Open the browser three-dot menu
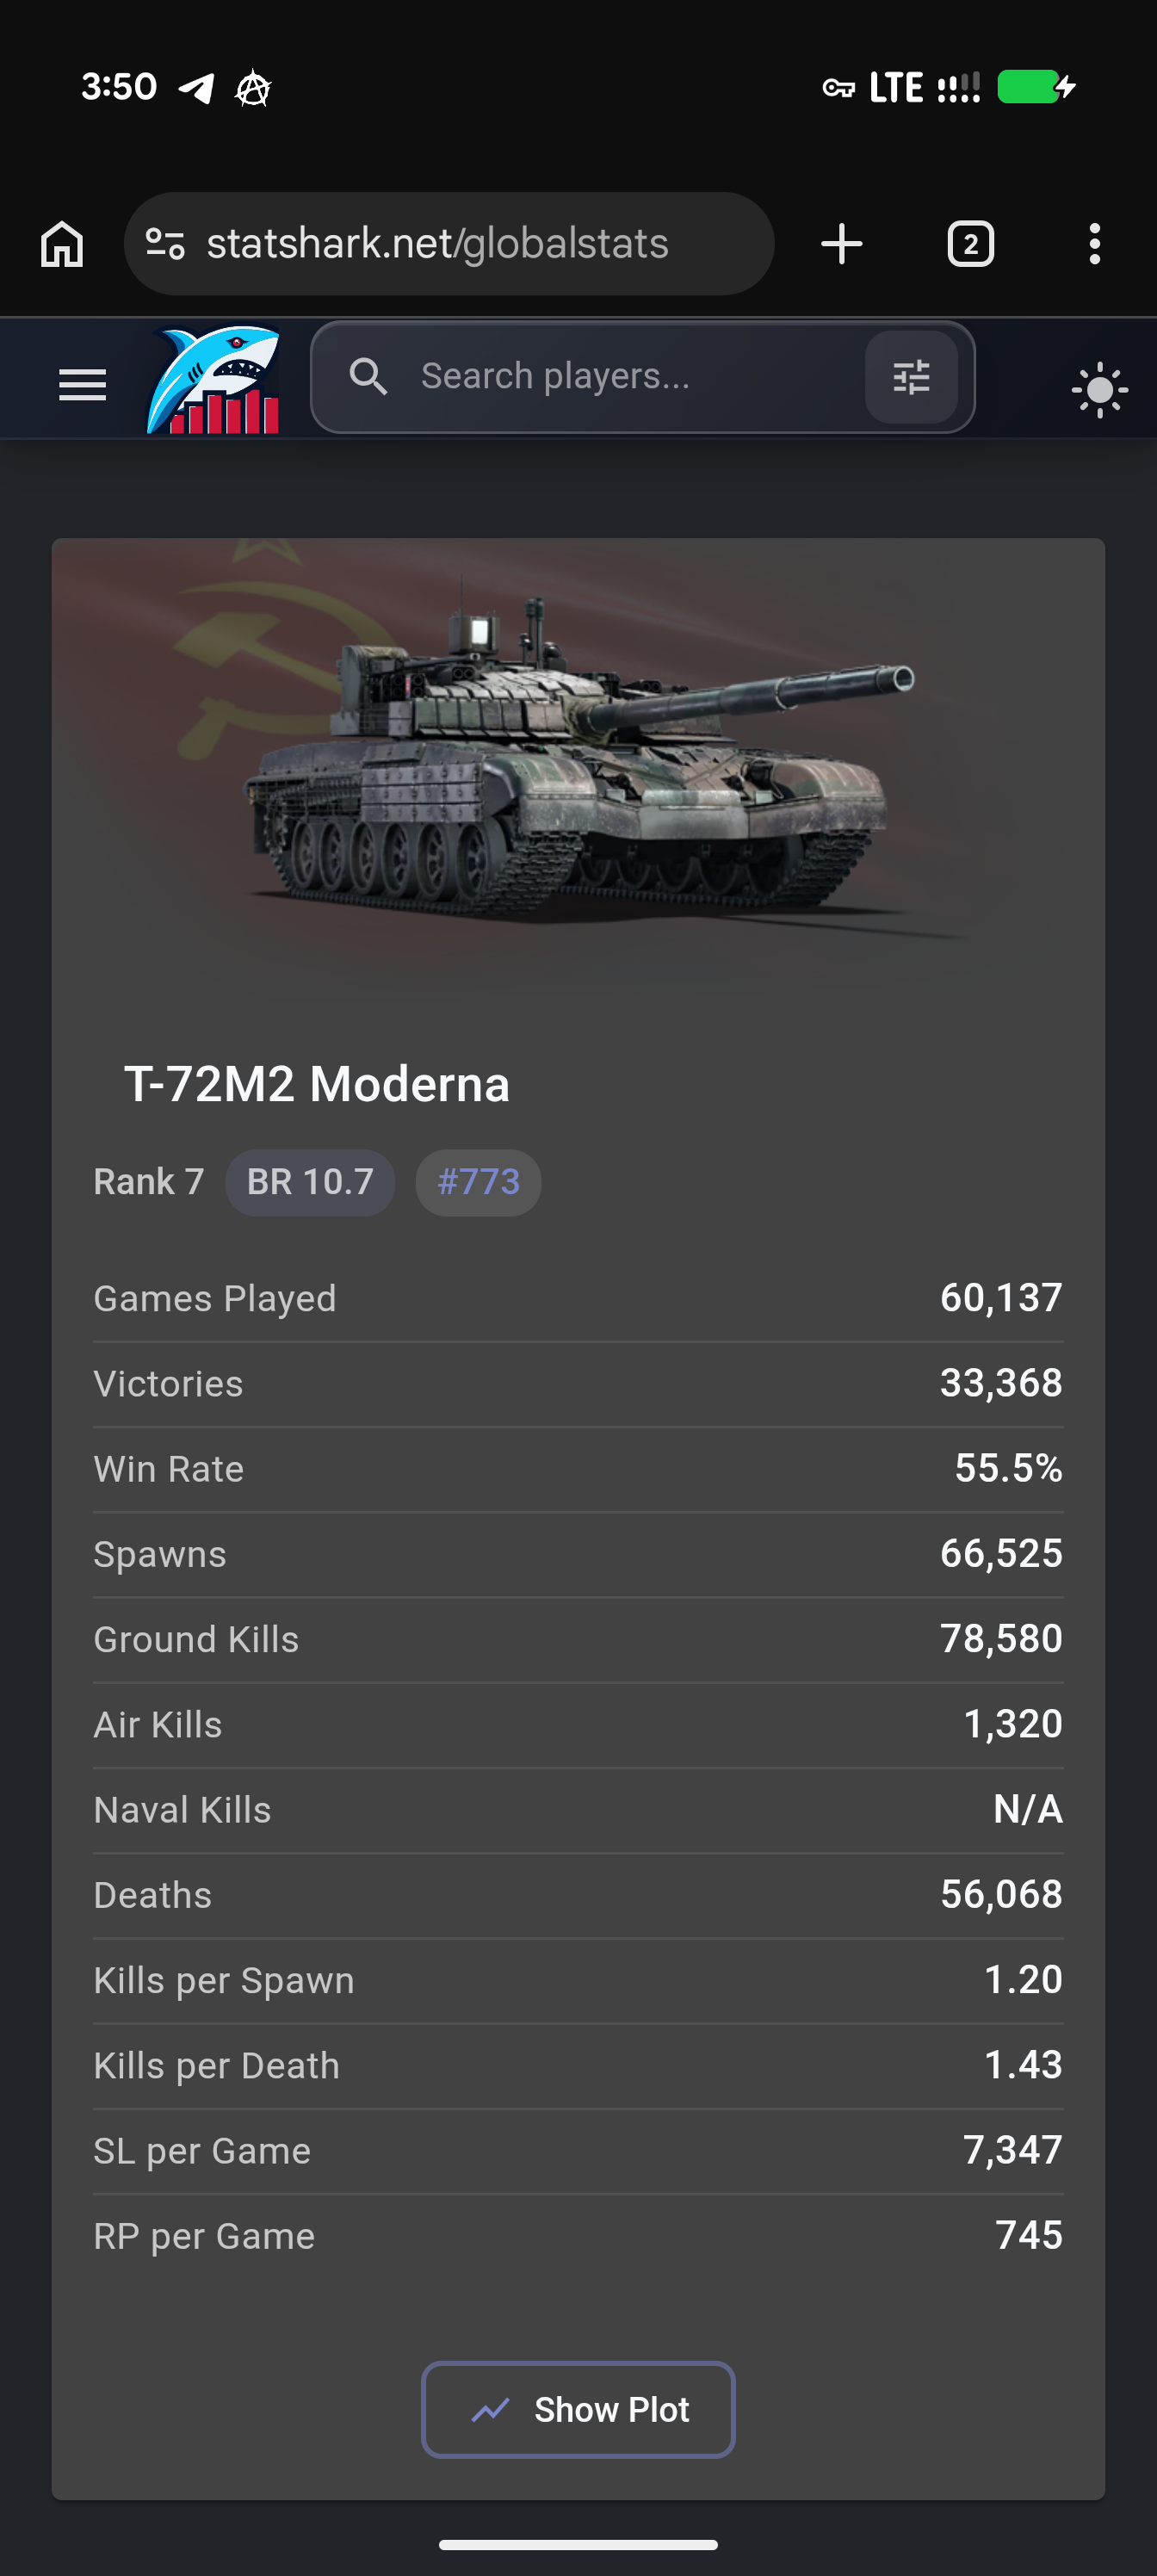The image size is (1157, 2576). tap(1094, 244)
